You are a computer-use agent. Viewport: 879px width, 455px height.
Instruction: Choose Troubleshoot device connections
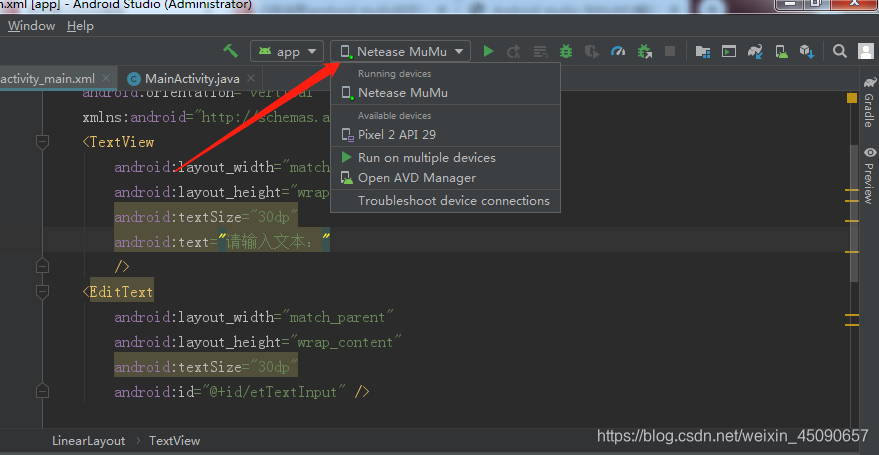coord(446,201)
